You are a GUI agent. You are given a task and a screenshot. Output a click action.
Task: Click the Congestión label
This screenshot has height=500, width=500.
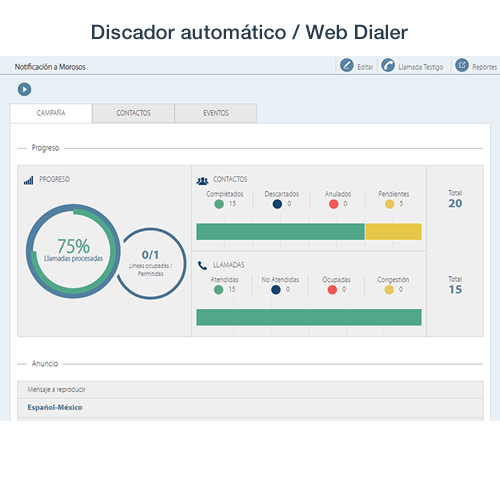coord(393,280)
